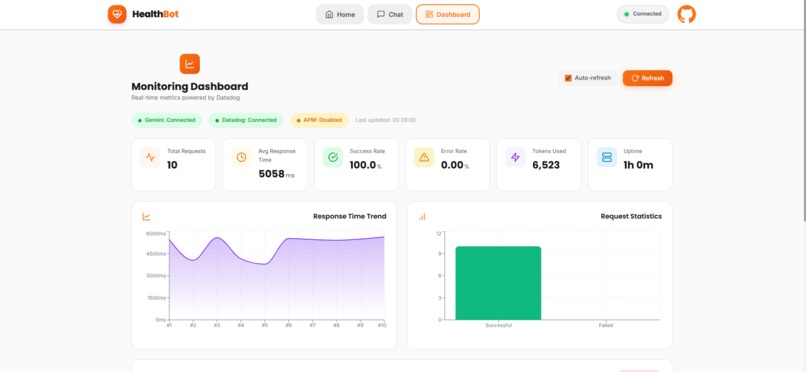Screen dimensions: 806x372
Task: Click the Last updated 20:28:00 text
Action: pos(386,120)
